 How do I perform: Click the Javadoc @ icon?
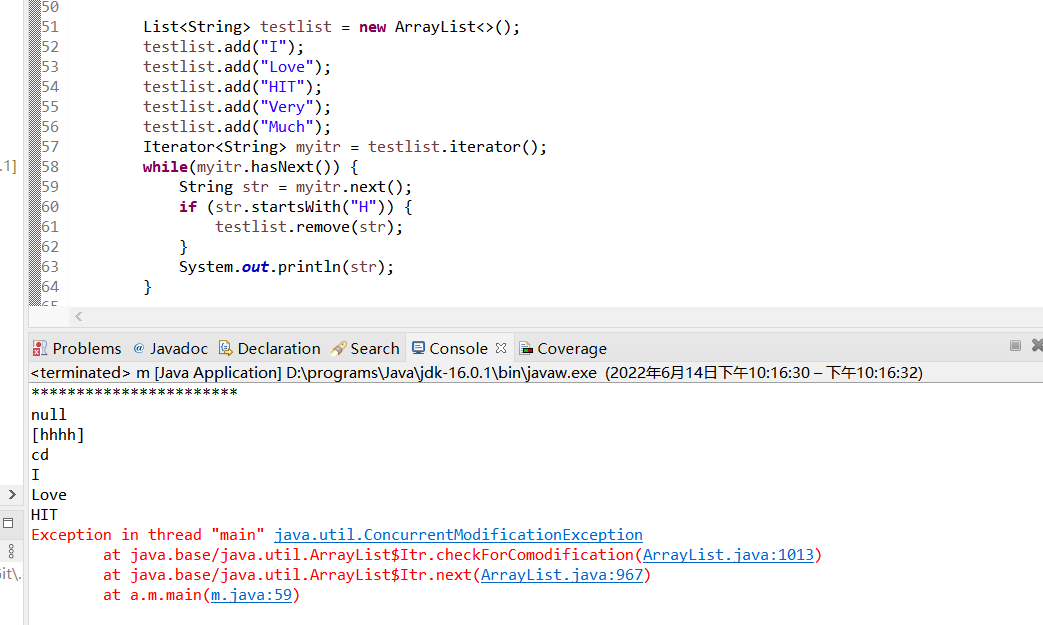tap(139, 348)
